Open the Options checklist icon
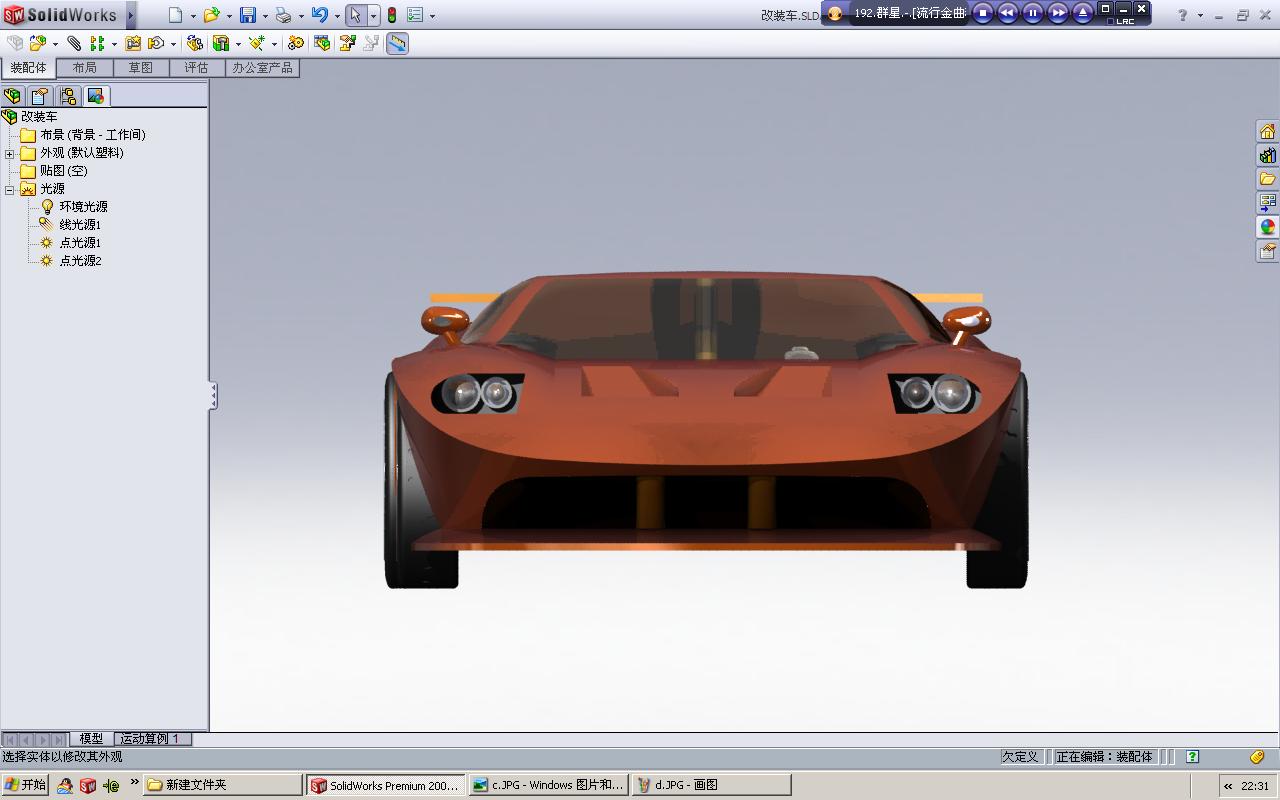Screen dimensions: 1280x800 pos(415,15)
